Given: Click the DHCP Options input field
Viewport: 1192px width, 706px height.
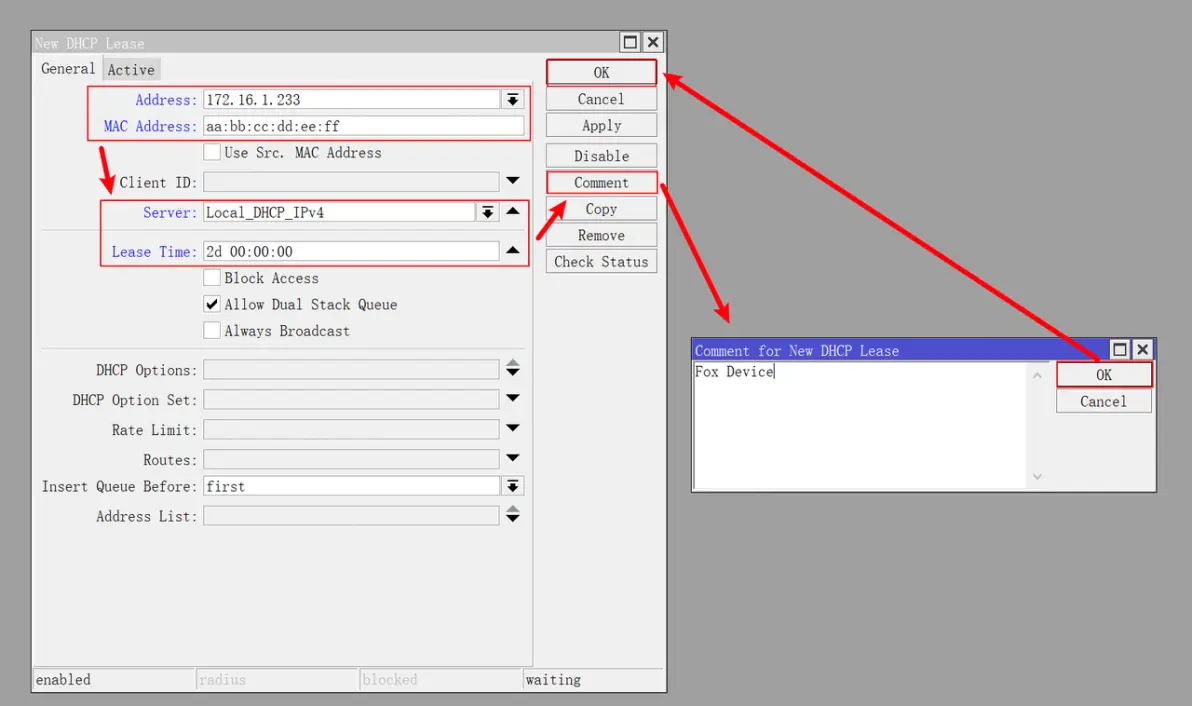Looking at the screenshot, I should (x=351, y=369).
